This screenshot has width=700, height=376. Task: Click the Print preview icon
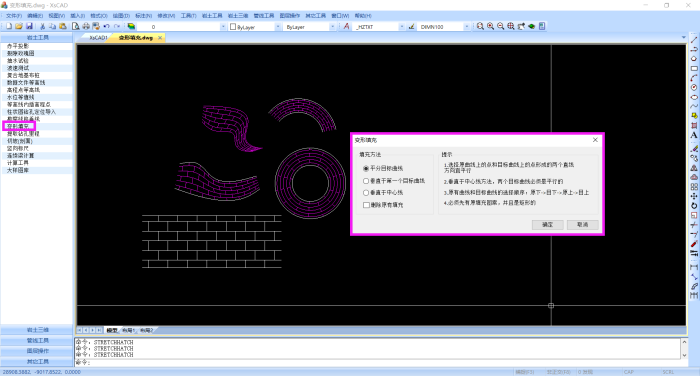tap(76, 27)
